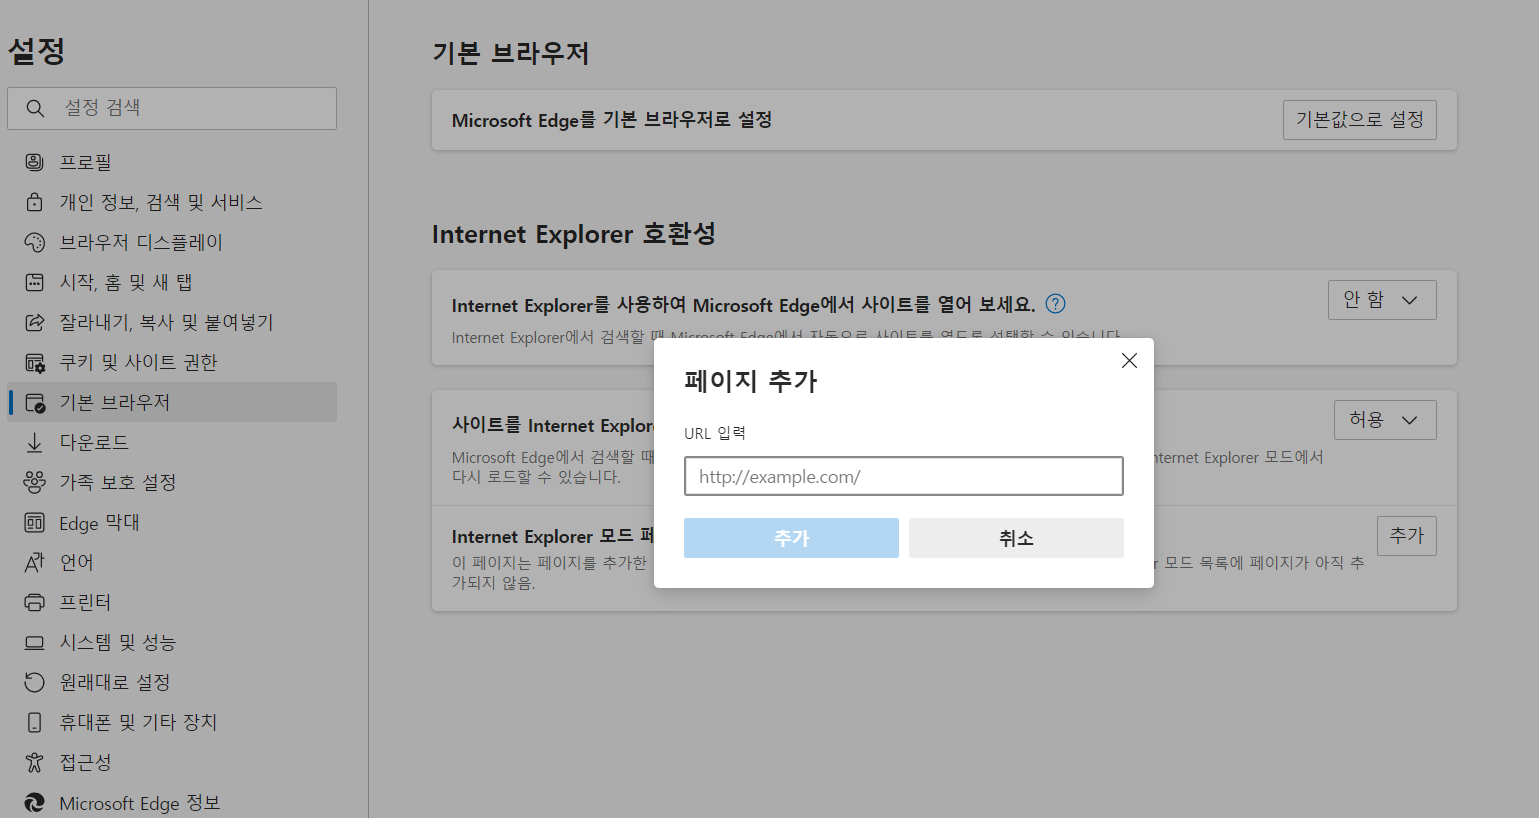
Task: Open 휴대폰 및 기타 장치 settings
Action: (172, 722)
